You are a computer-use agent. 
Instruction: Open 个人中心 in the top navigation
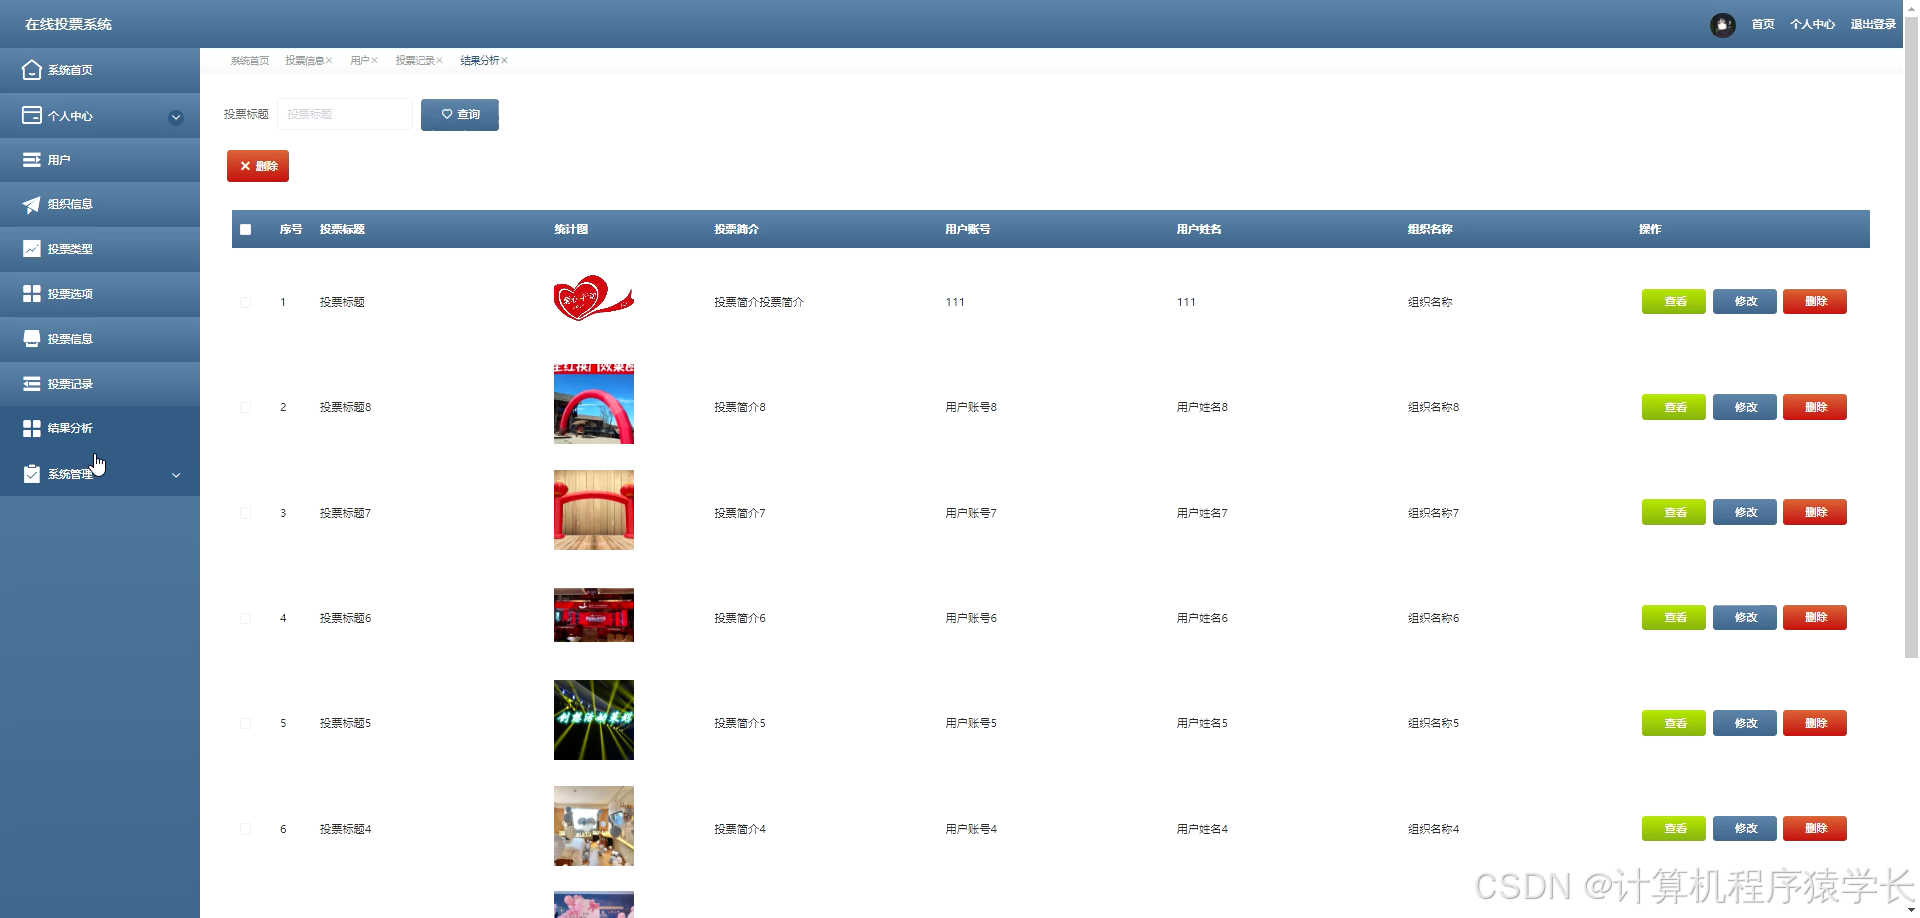[x=1812, y=24]
